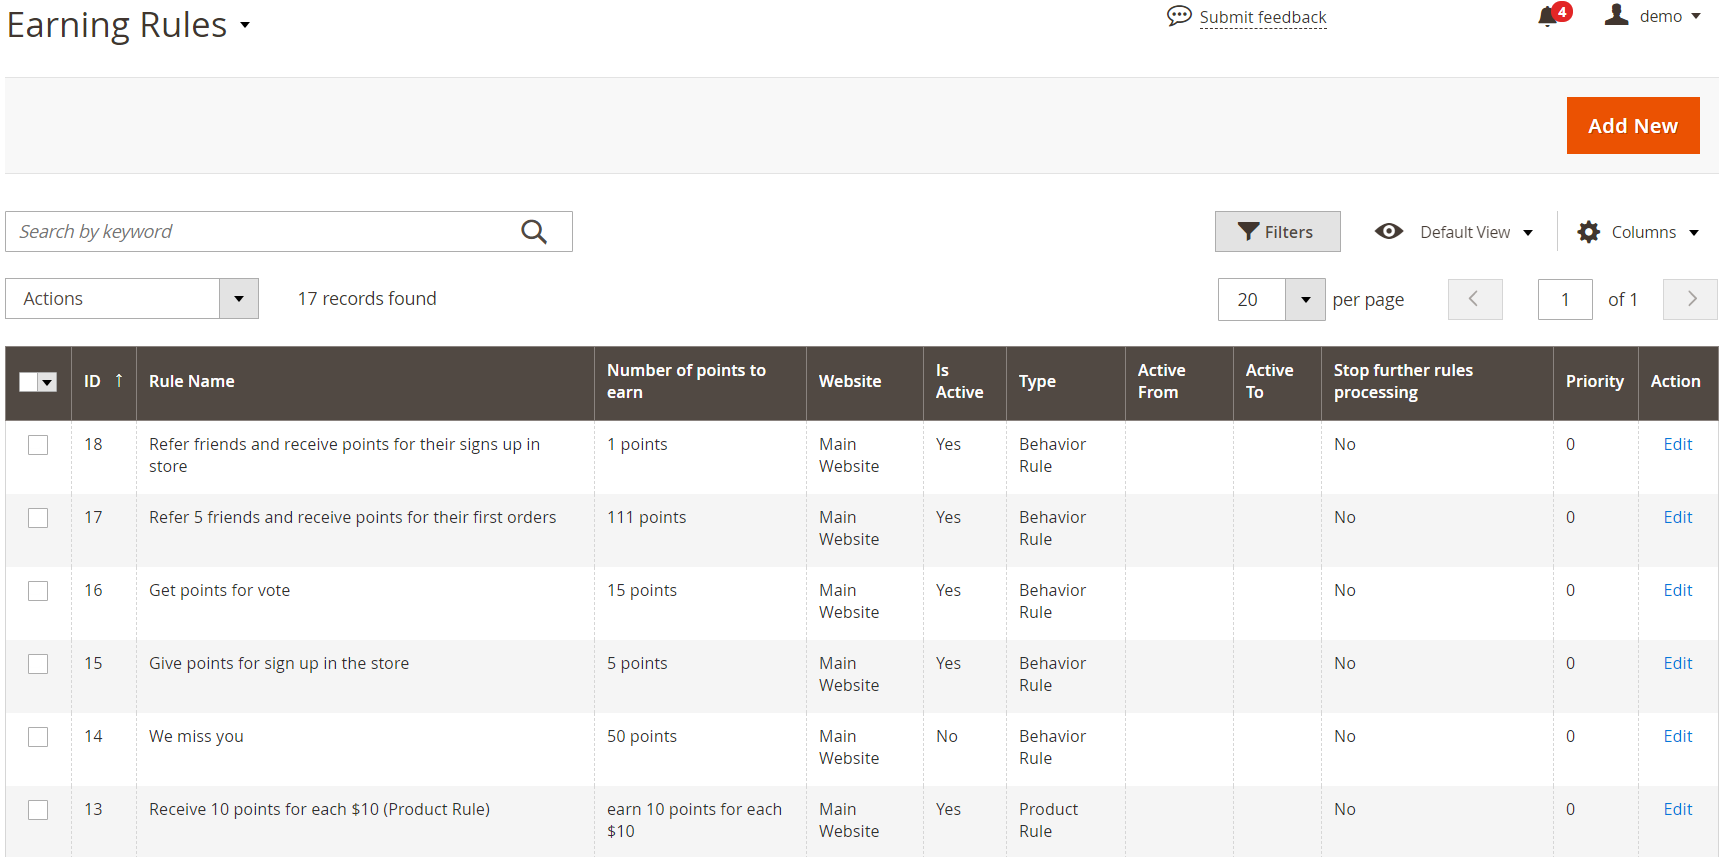Click the Add New button
This screenshot has height=857, width=1721.
1633,126
